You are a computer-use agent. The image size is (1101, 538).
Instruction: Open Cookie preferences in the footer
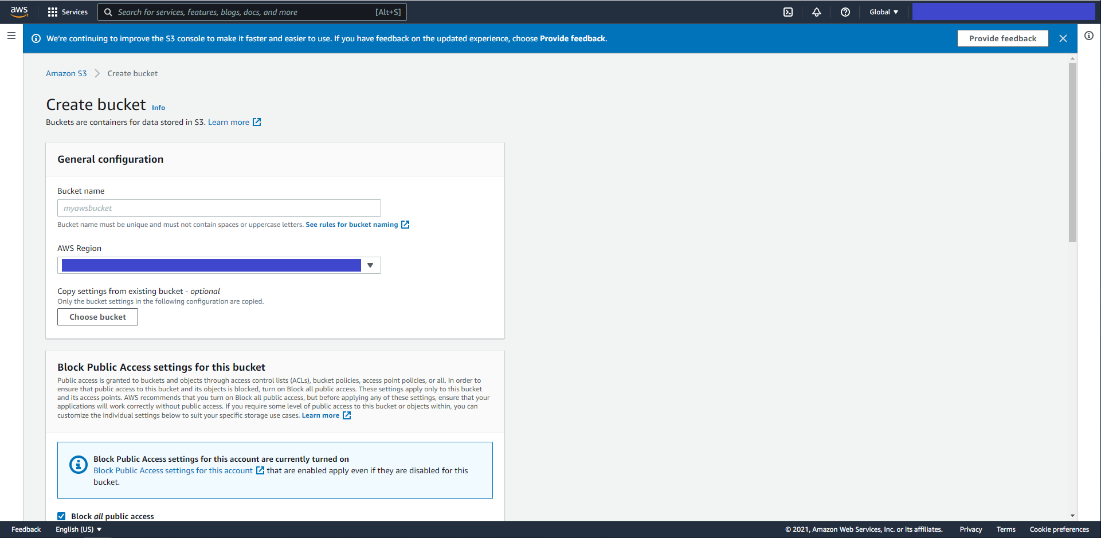tap(1060, 530)
